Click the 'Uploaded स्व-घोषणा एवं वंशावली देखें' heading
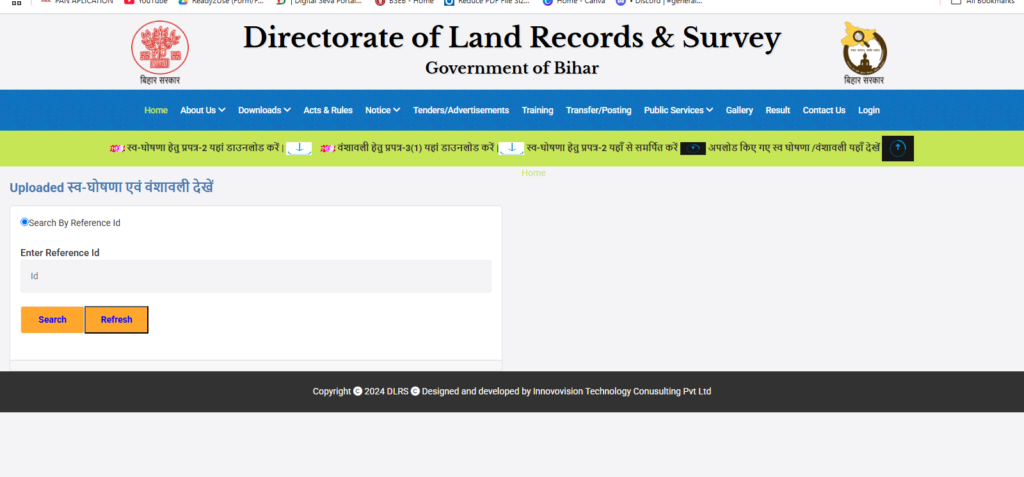Screen dimensions: 1024x477 (112, 188)
